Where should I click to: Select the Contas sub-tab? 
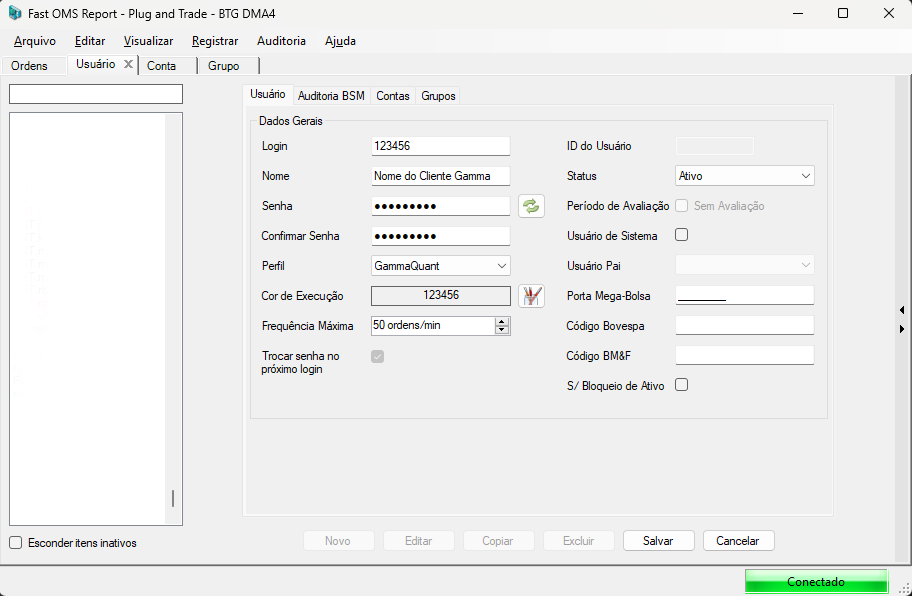pyautogui.click(x=393, y=96)
